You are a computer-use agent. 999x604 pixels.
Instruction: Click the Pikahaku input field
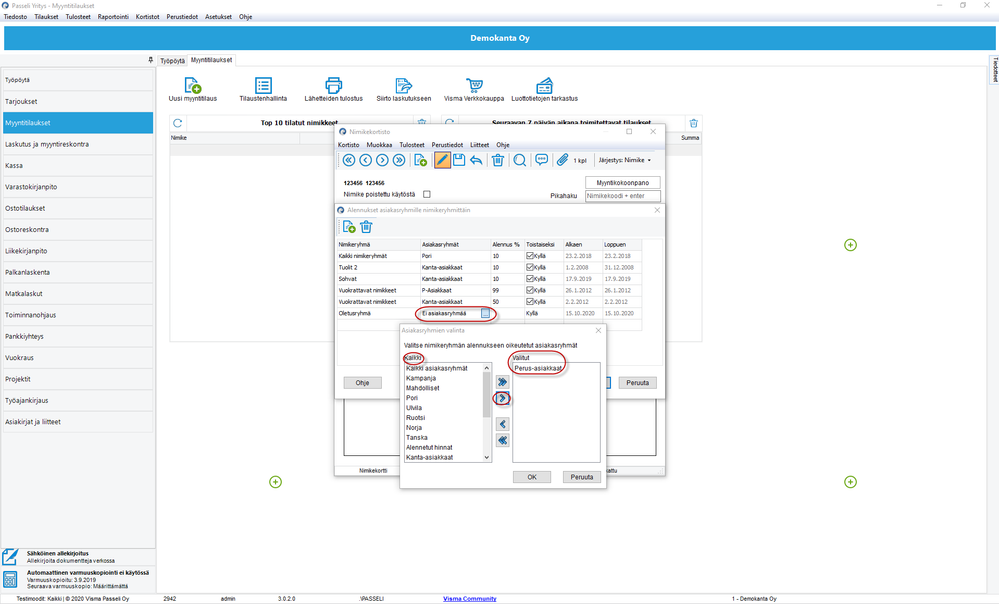622,196
